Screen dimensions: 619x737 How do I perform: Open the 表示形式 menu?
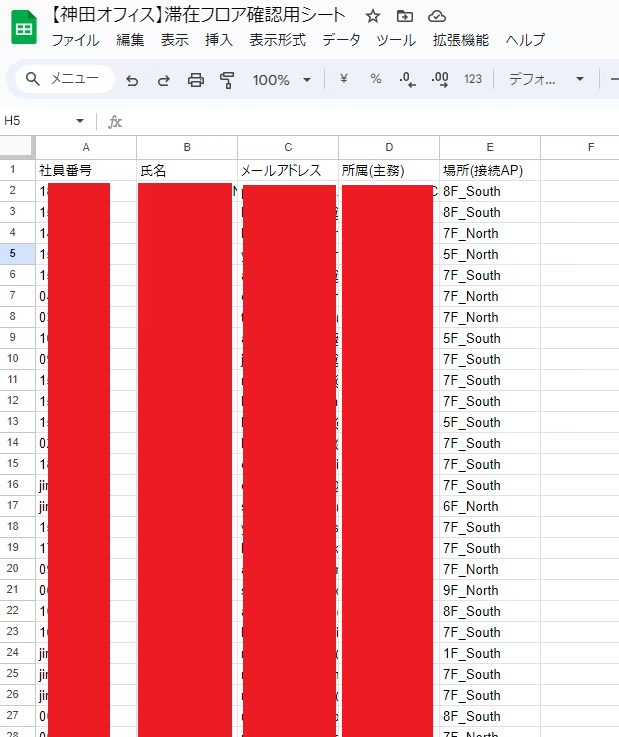(277, 40)
